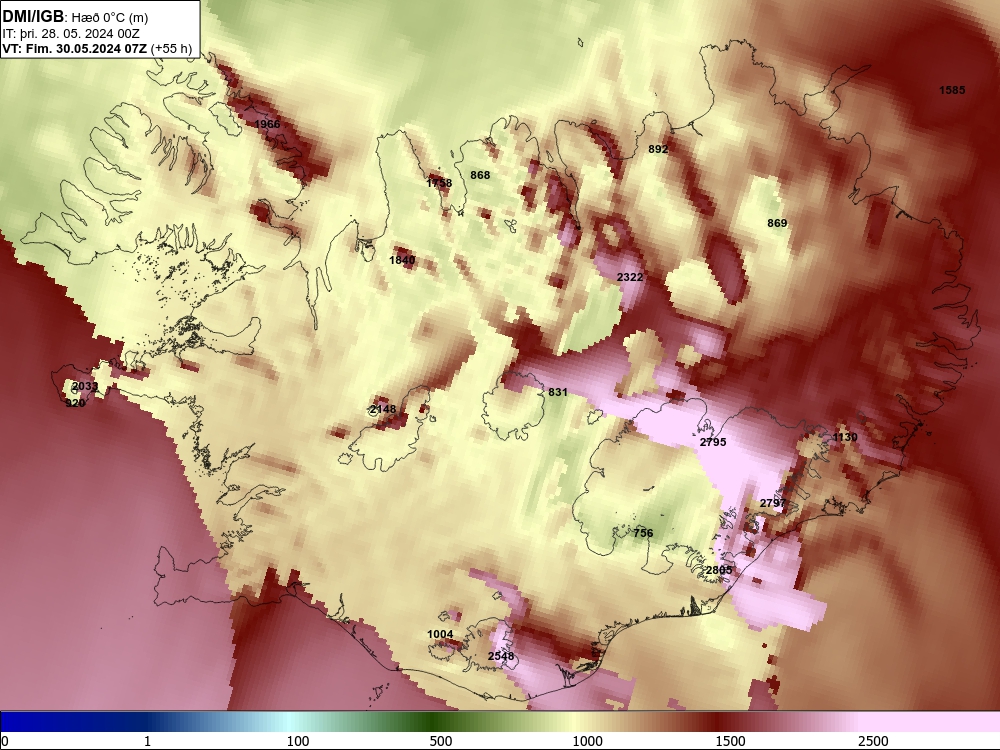This screenshot has width=1000, height=750.
Task: Click the 500 label on the color scale
Action: [441, 741]
